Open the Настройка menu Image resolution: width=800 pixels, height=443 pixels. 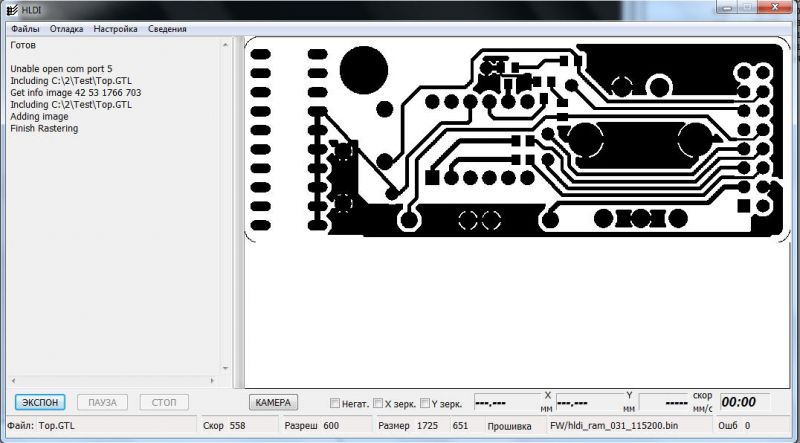[x=115, y=29]
